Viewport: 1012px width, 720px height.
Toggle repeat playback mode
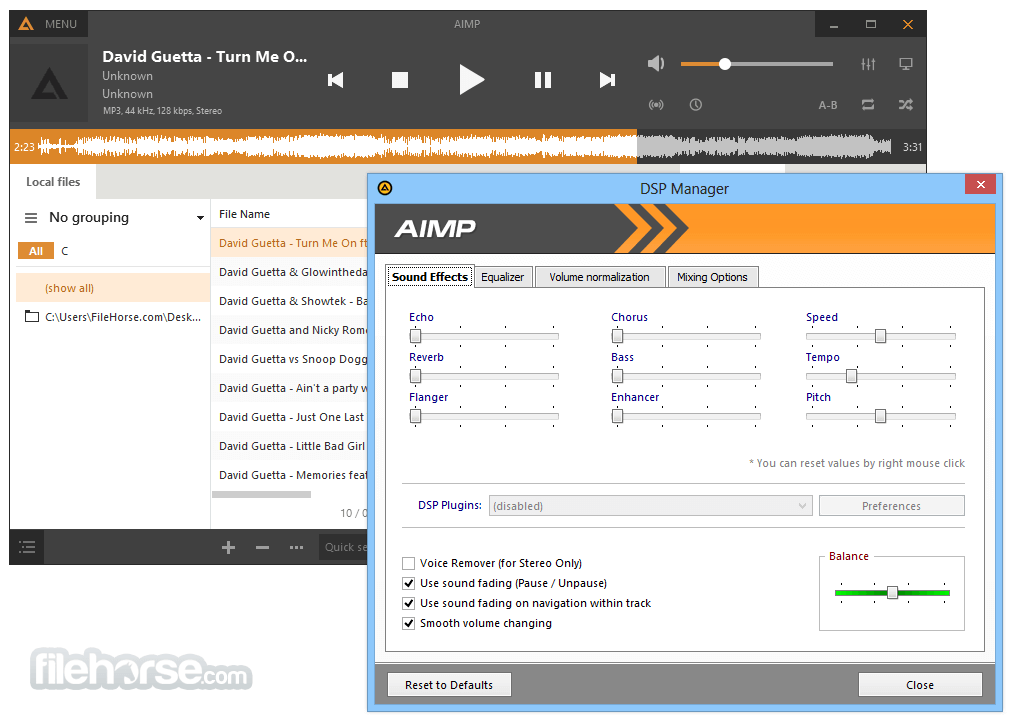[868, 105]
